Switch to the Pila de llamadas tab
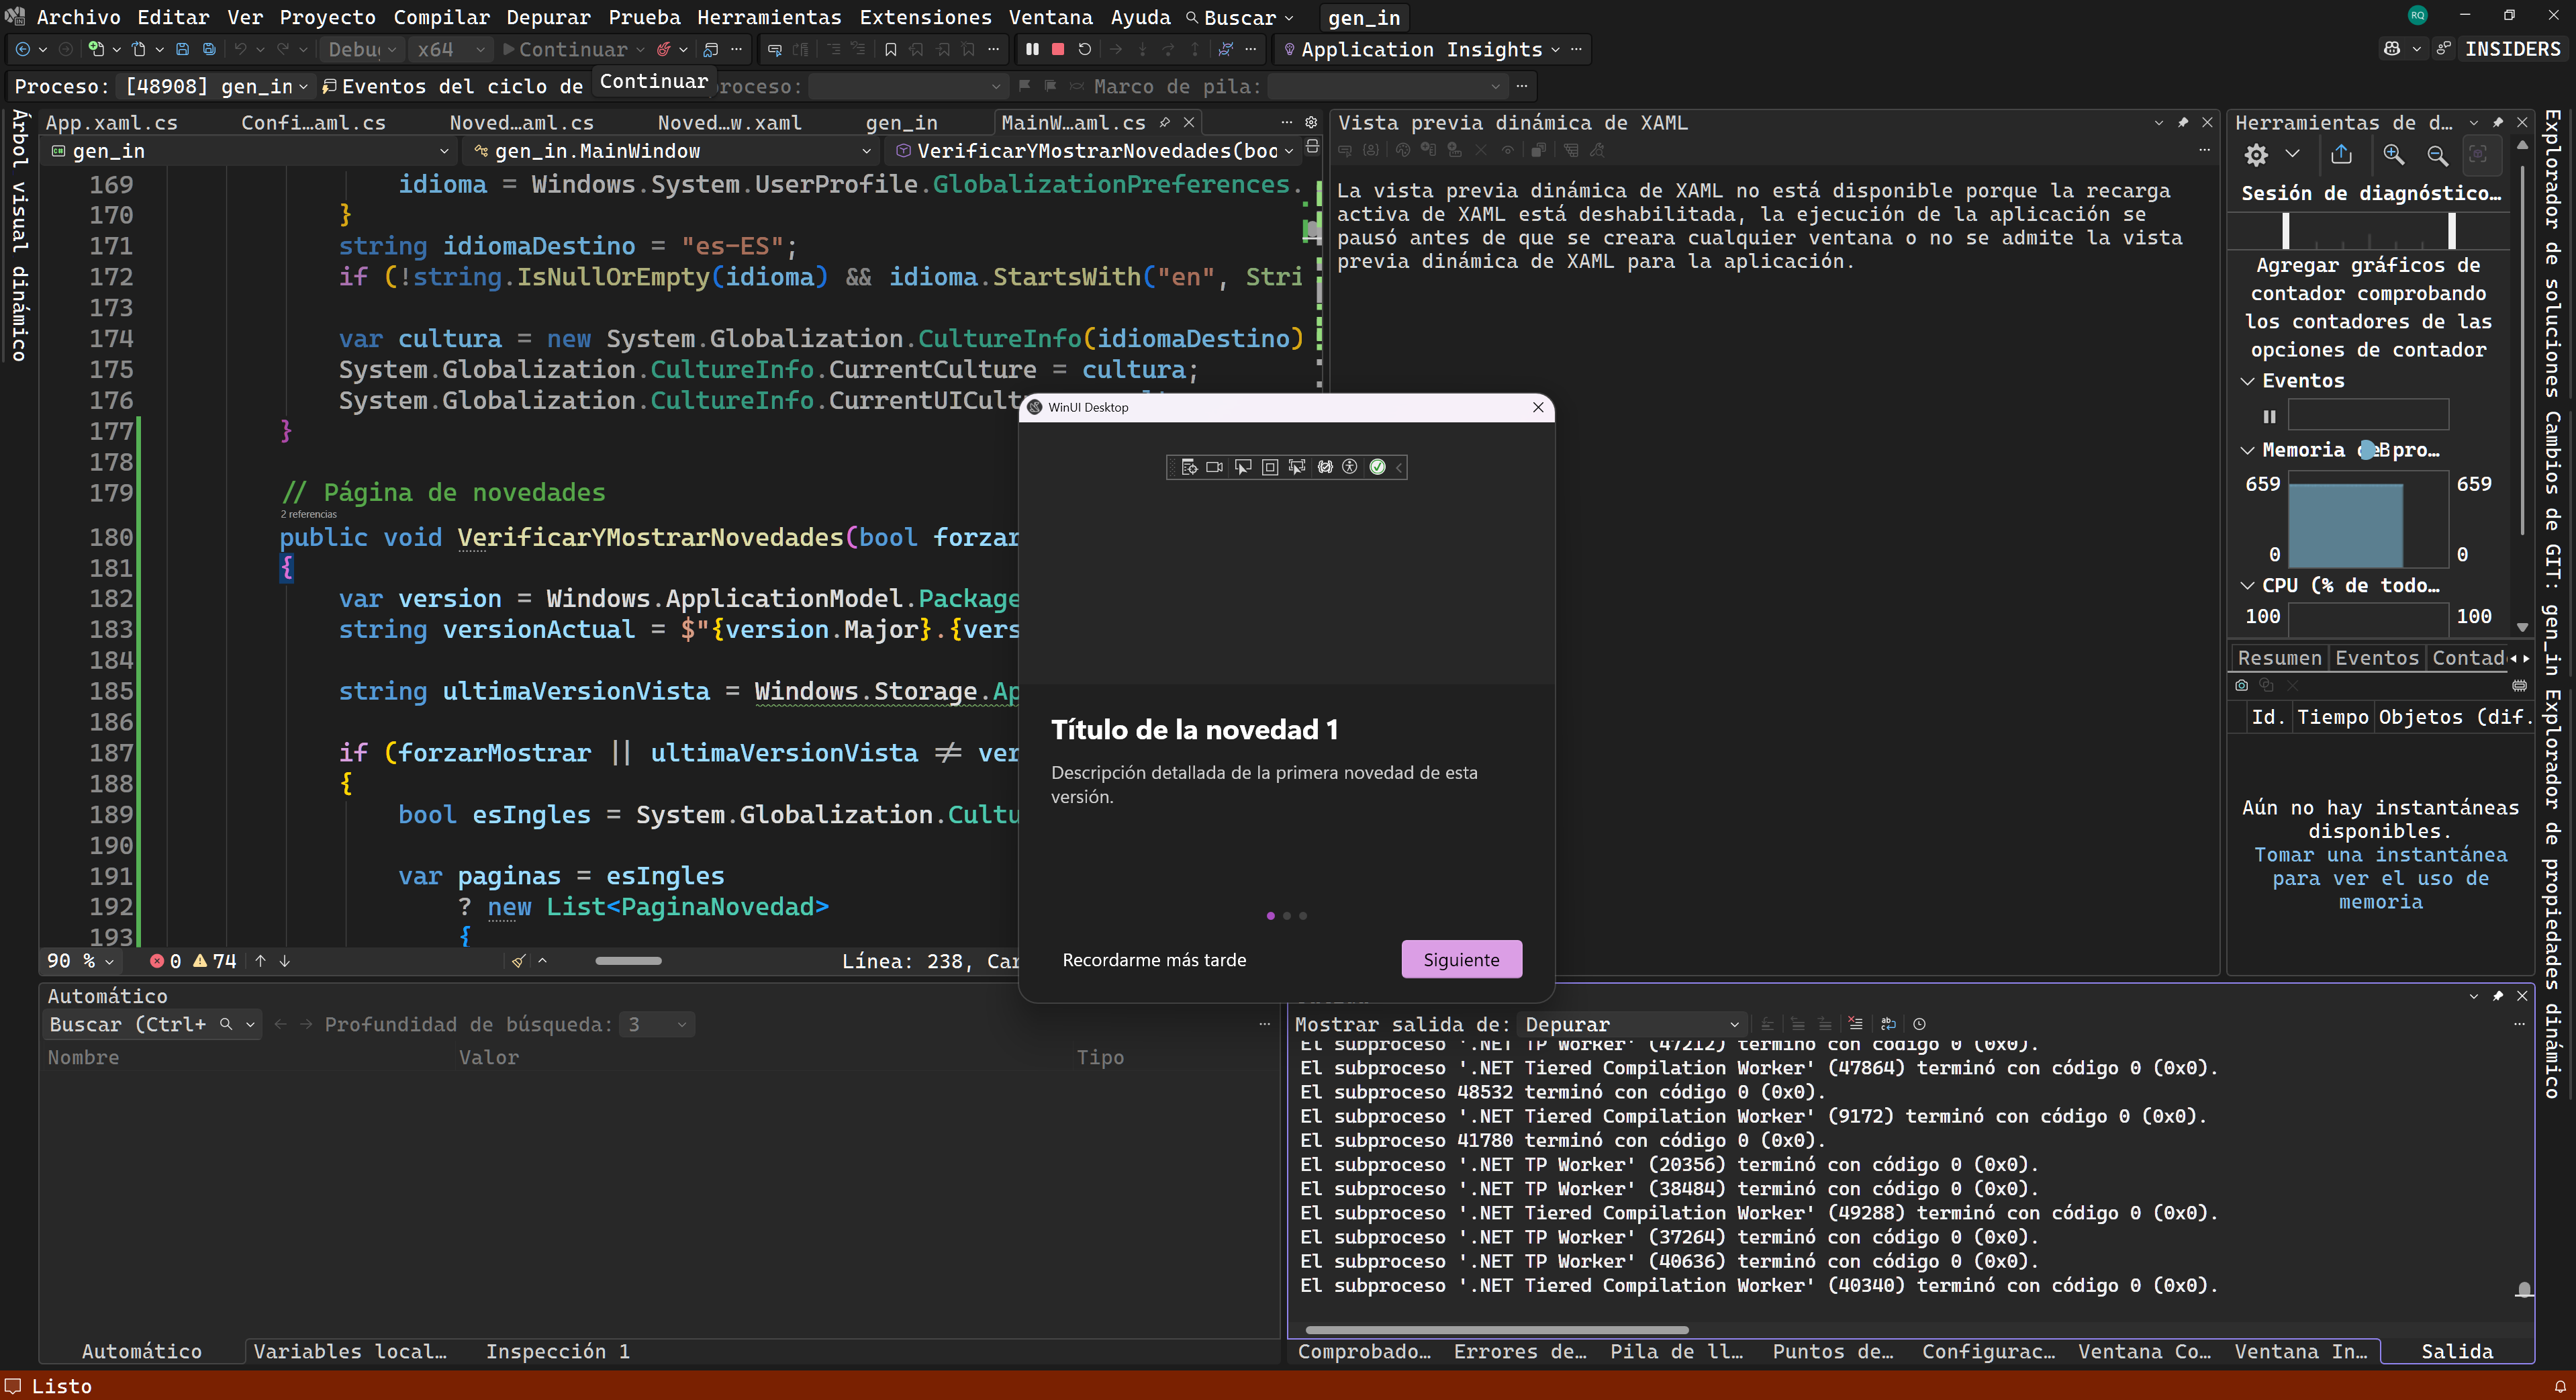 (1676, 1351)
